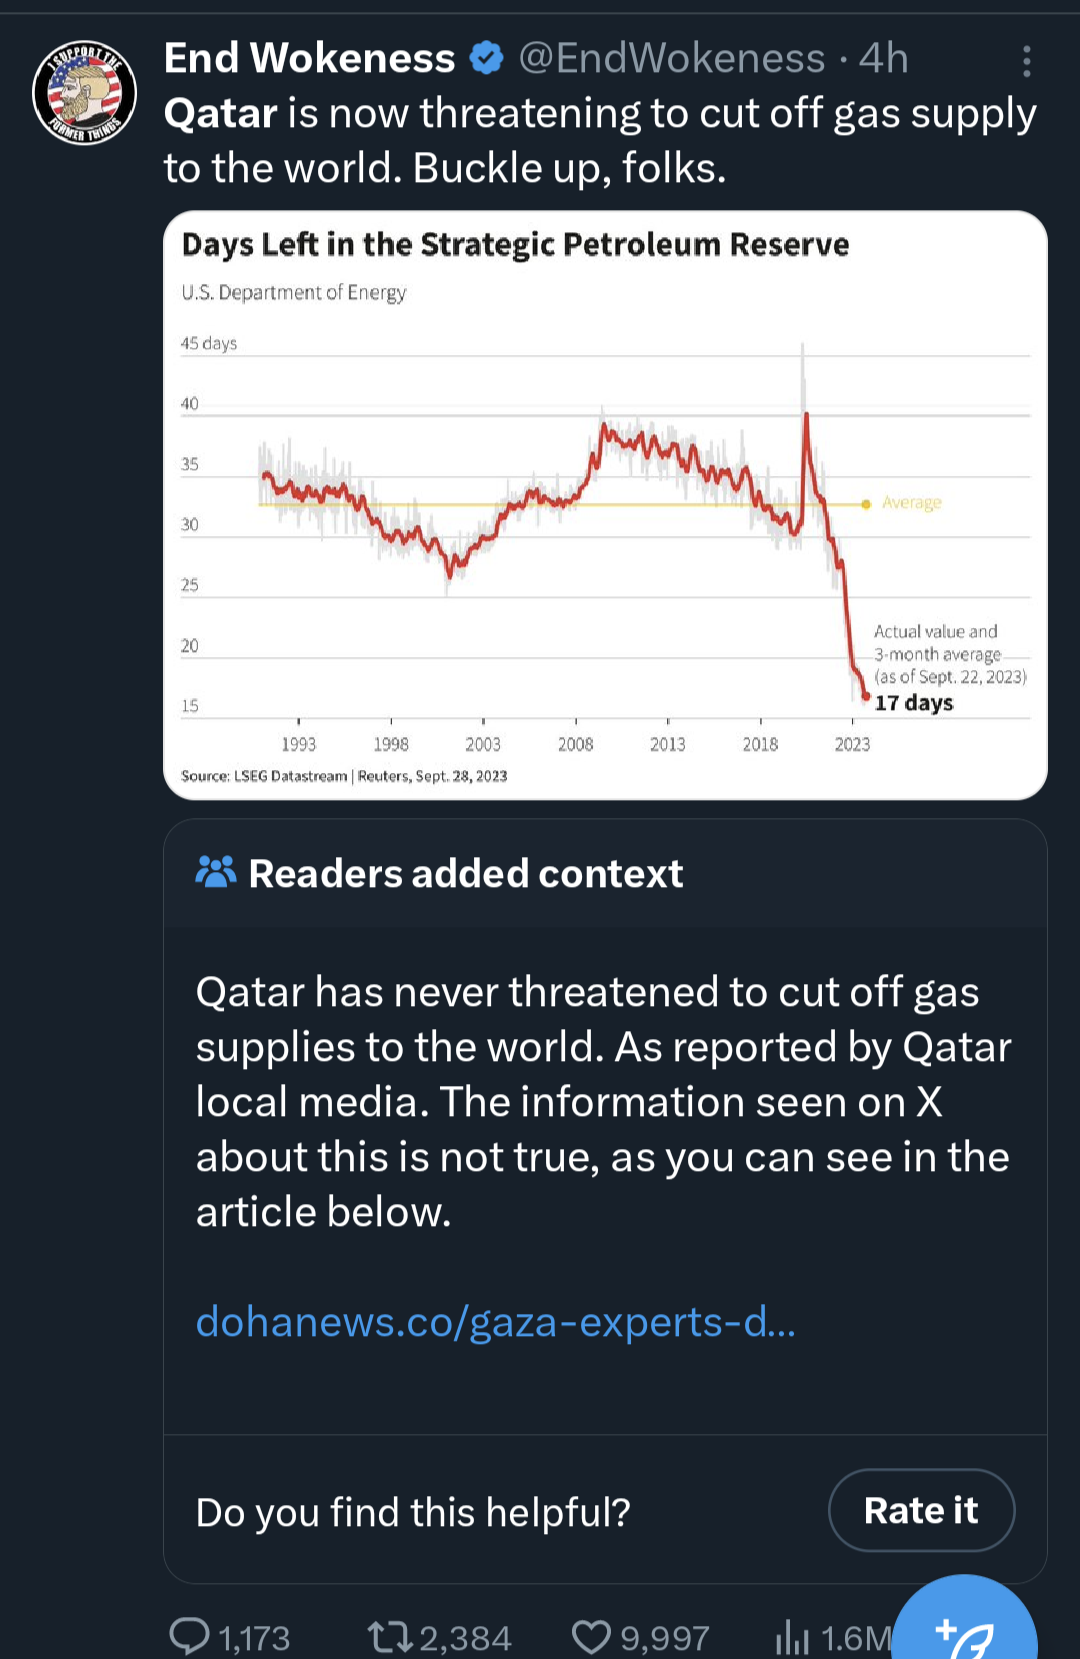Tap the reply speech bubble icon

click(189, 1636)
